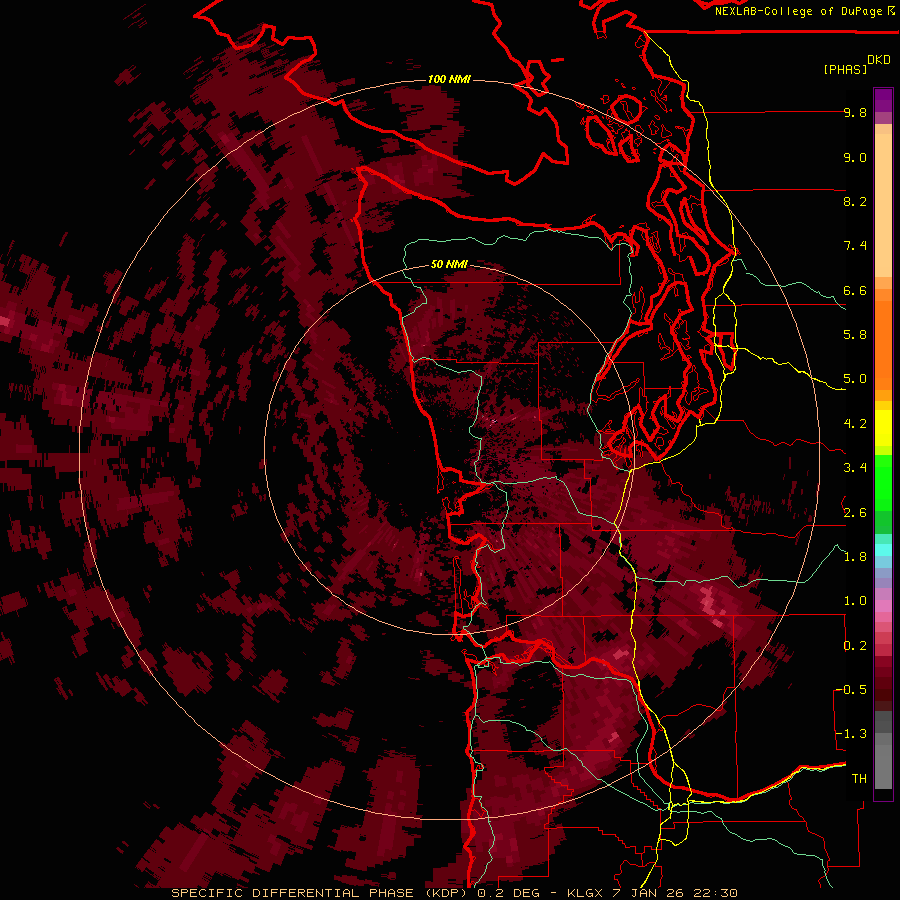Viewport: 900px width, 900px height.
Task: Click the -0.5 value on the color scale
Action: click(851, 690)
